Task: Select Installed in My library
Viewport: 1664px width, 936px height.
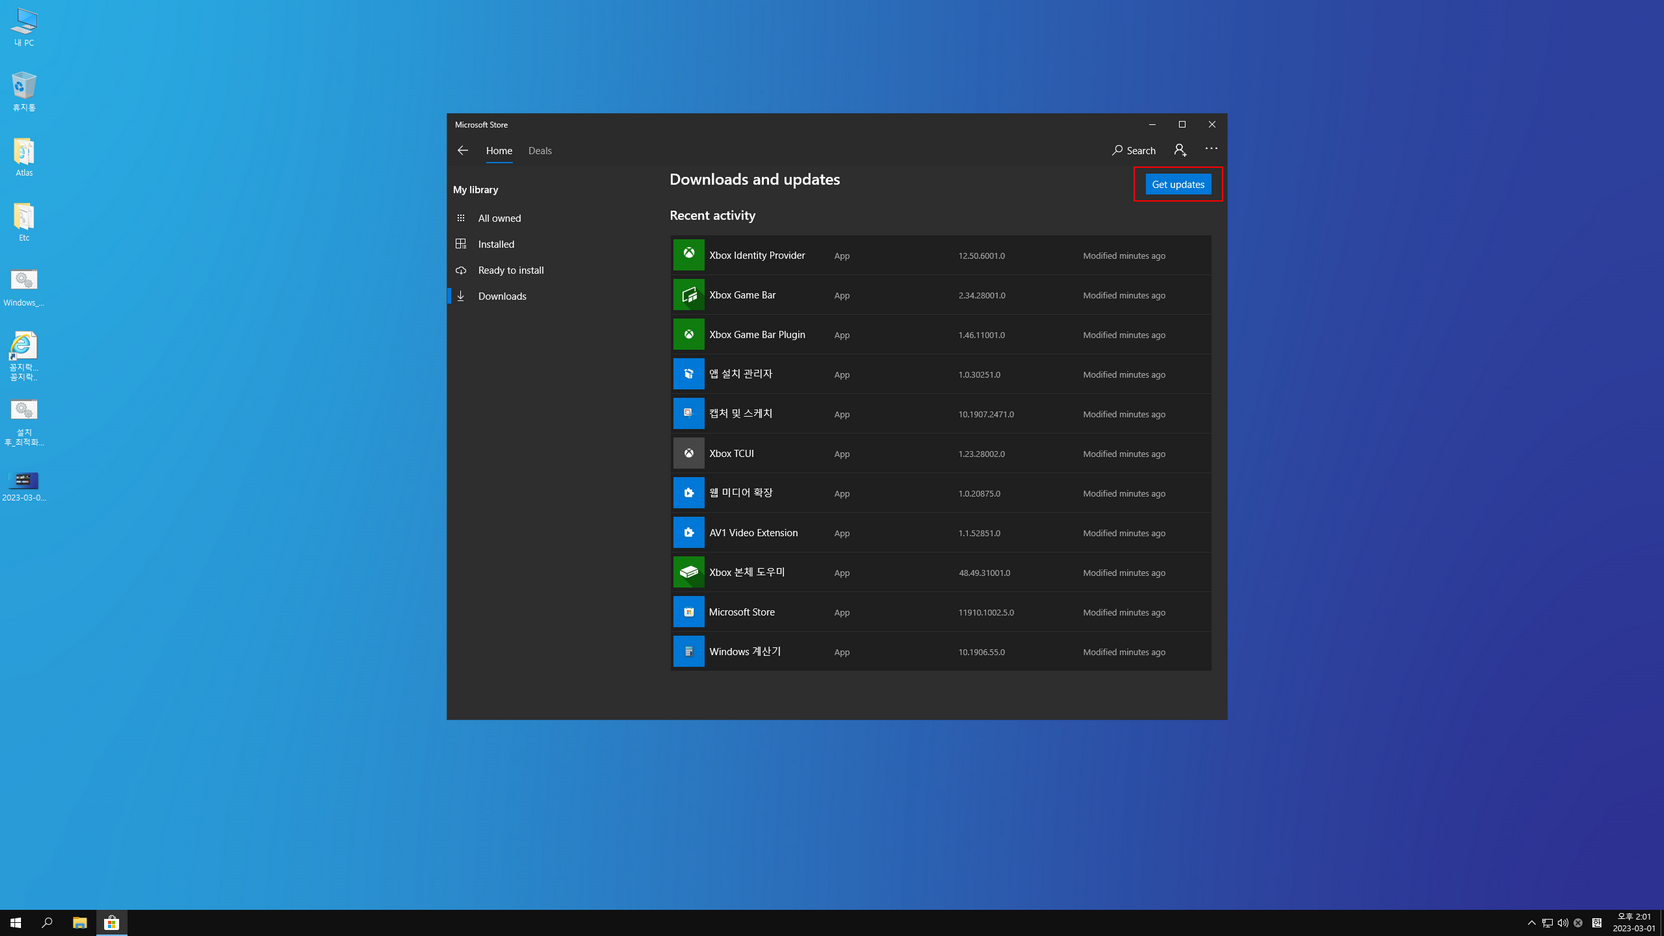Action: coord(496,244)
